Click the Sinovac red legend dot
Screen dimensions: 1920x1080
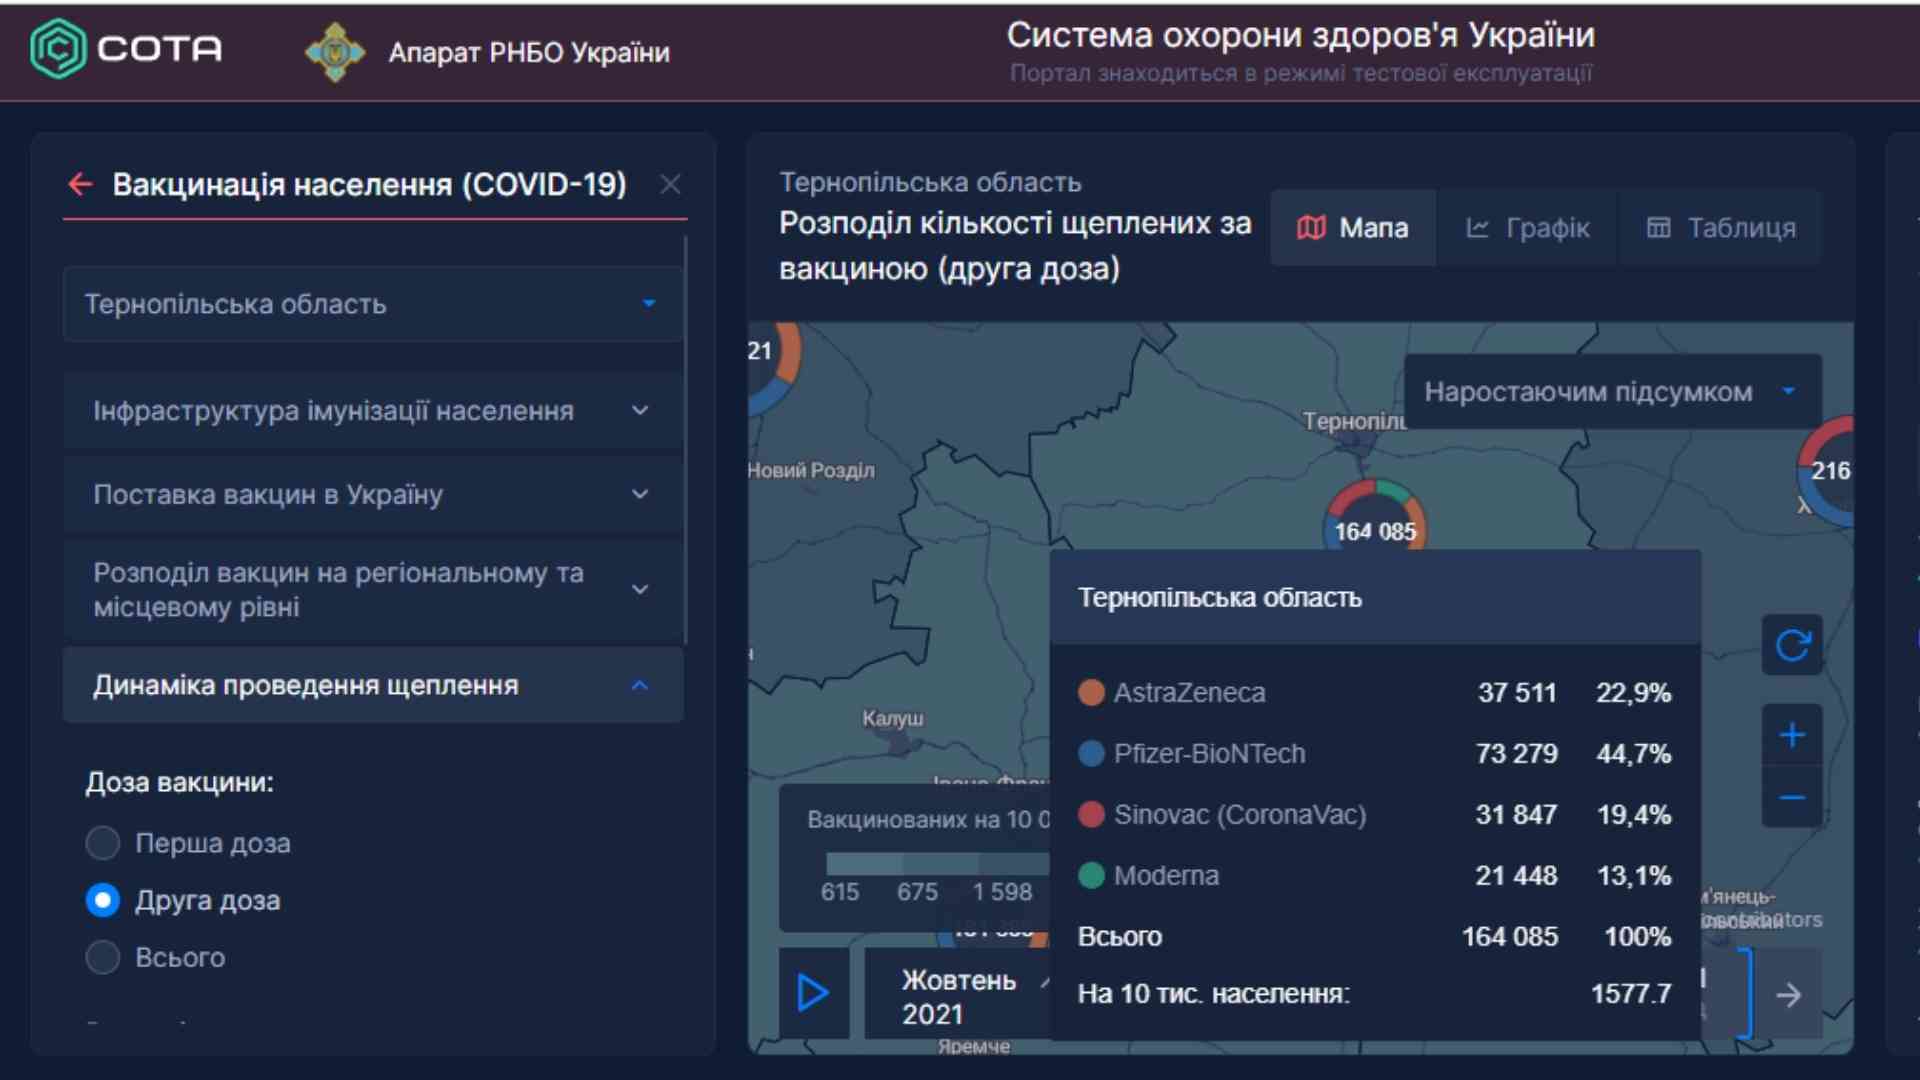(x=1091, y=814)
